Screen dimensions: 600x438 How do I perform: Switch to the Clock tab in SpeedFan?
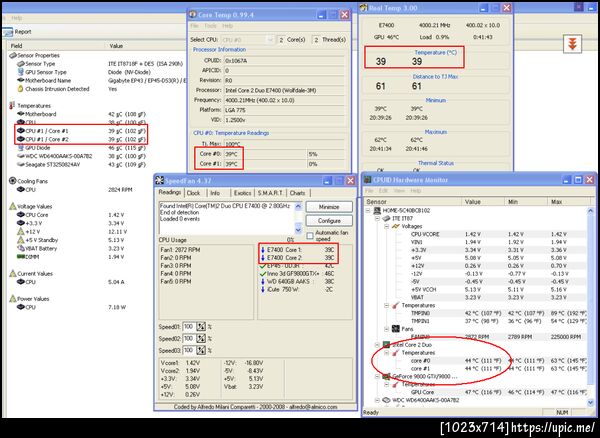[193, 193]
